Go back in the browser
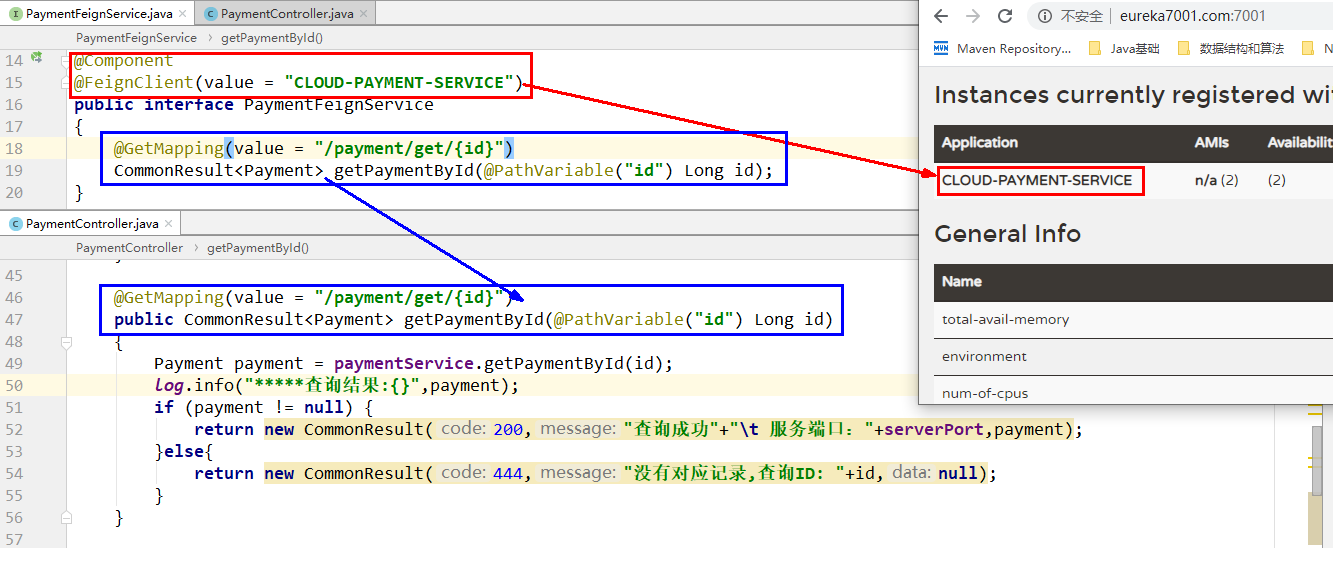 (942, 16)
